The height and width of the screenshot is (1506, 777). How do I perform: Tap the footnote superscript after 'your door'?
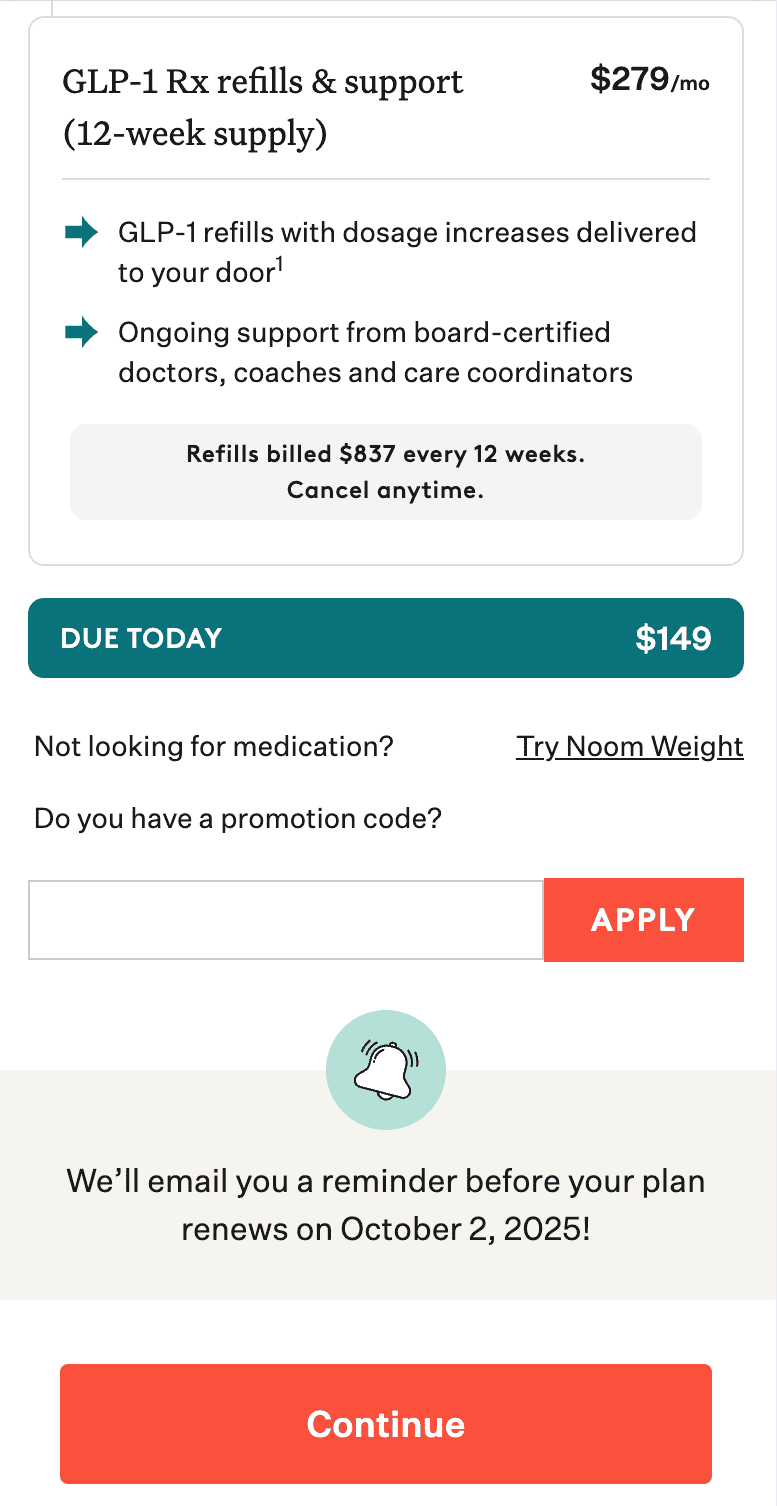(x=281, y=265)
